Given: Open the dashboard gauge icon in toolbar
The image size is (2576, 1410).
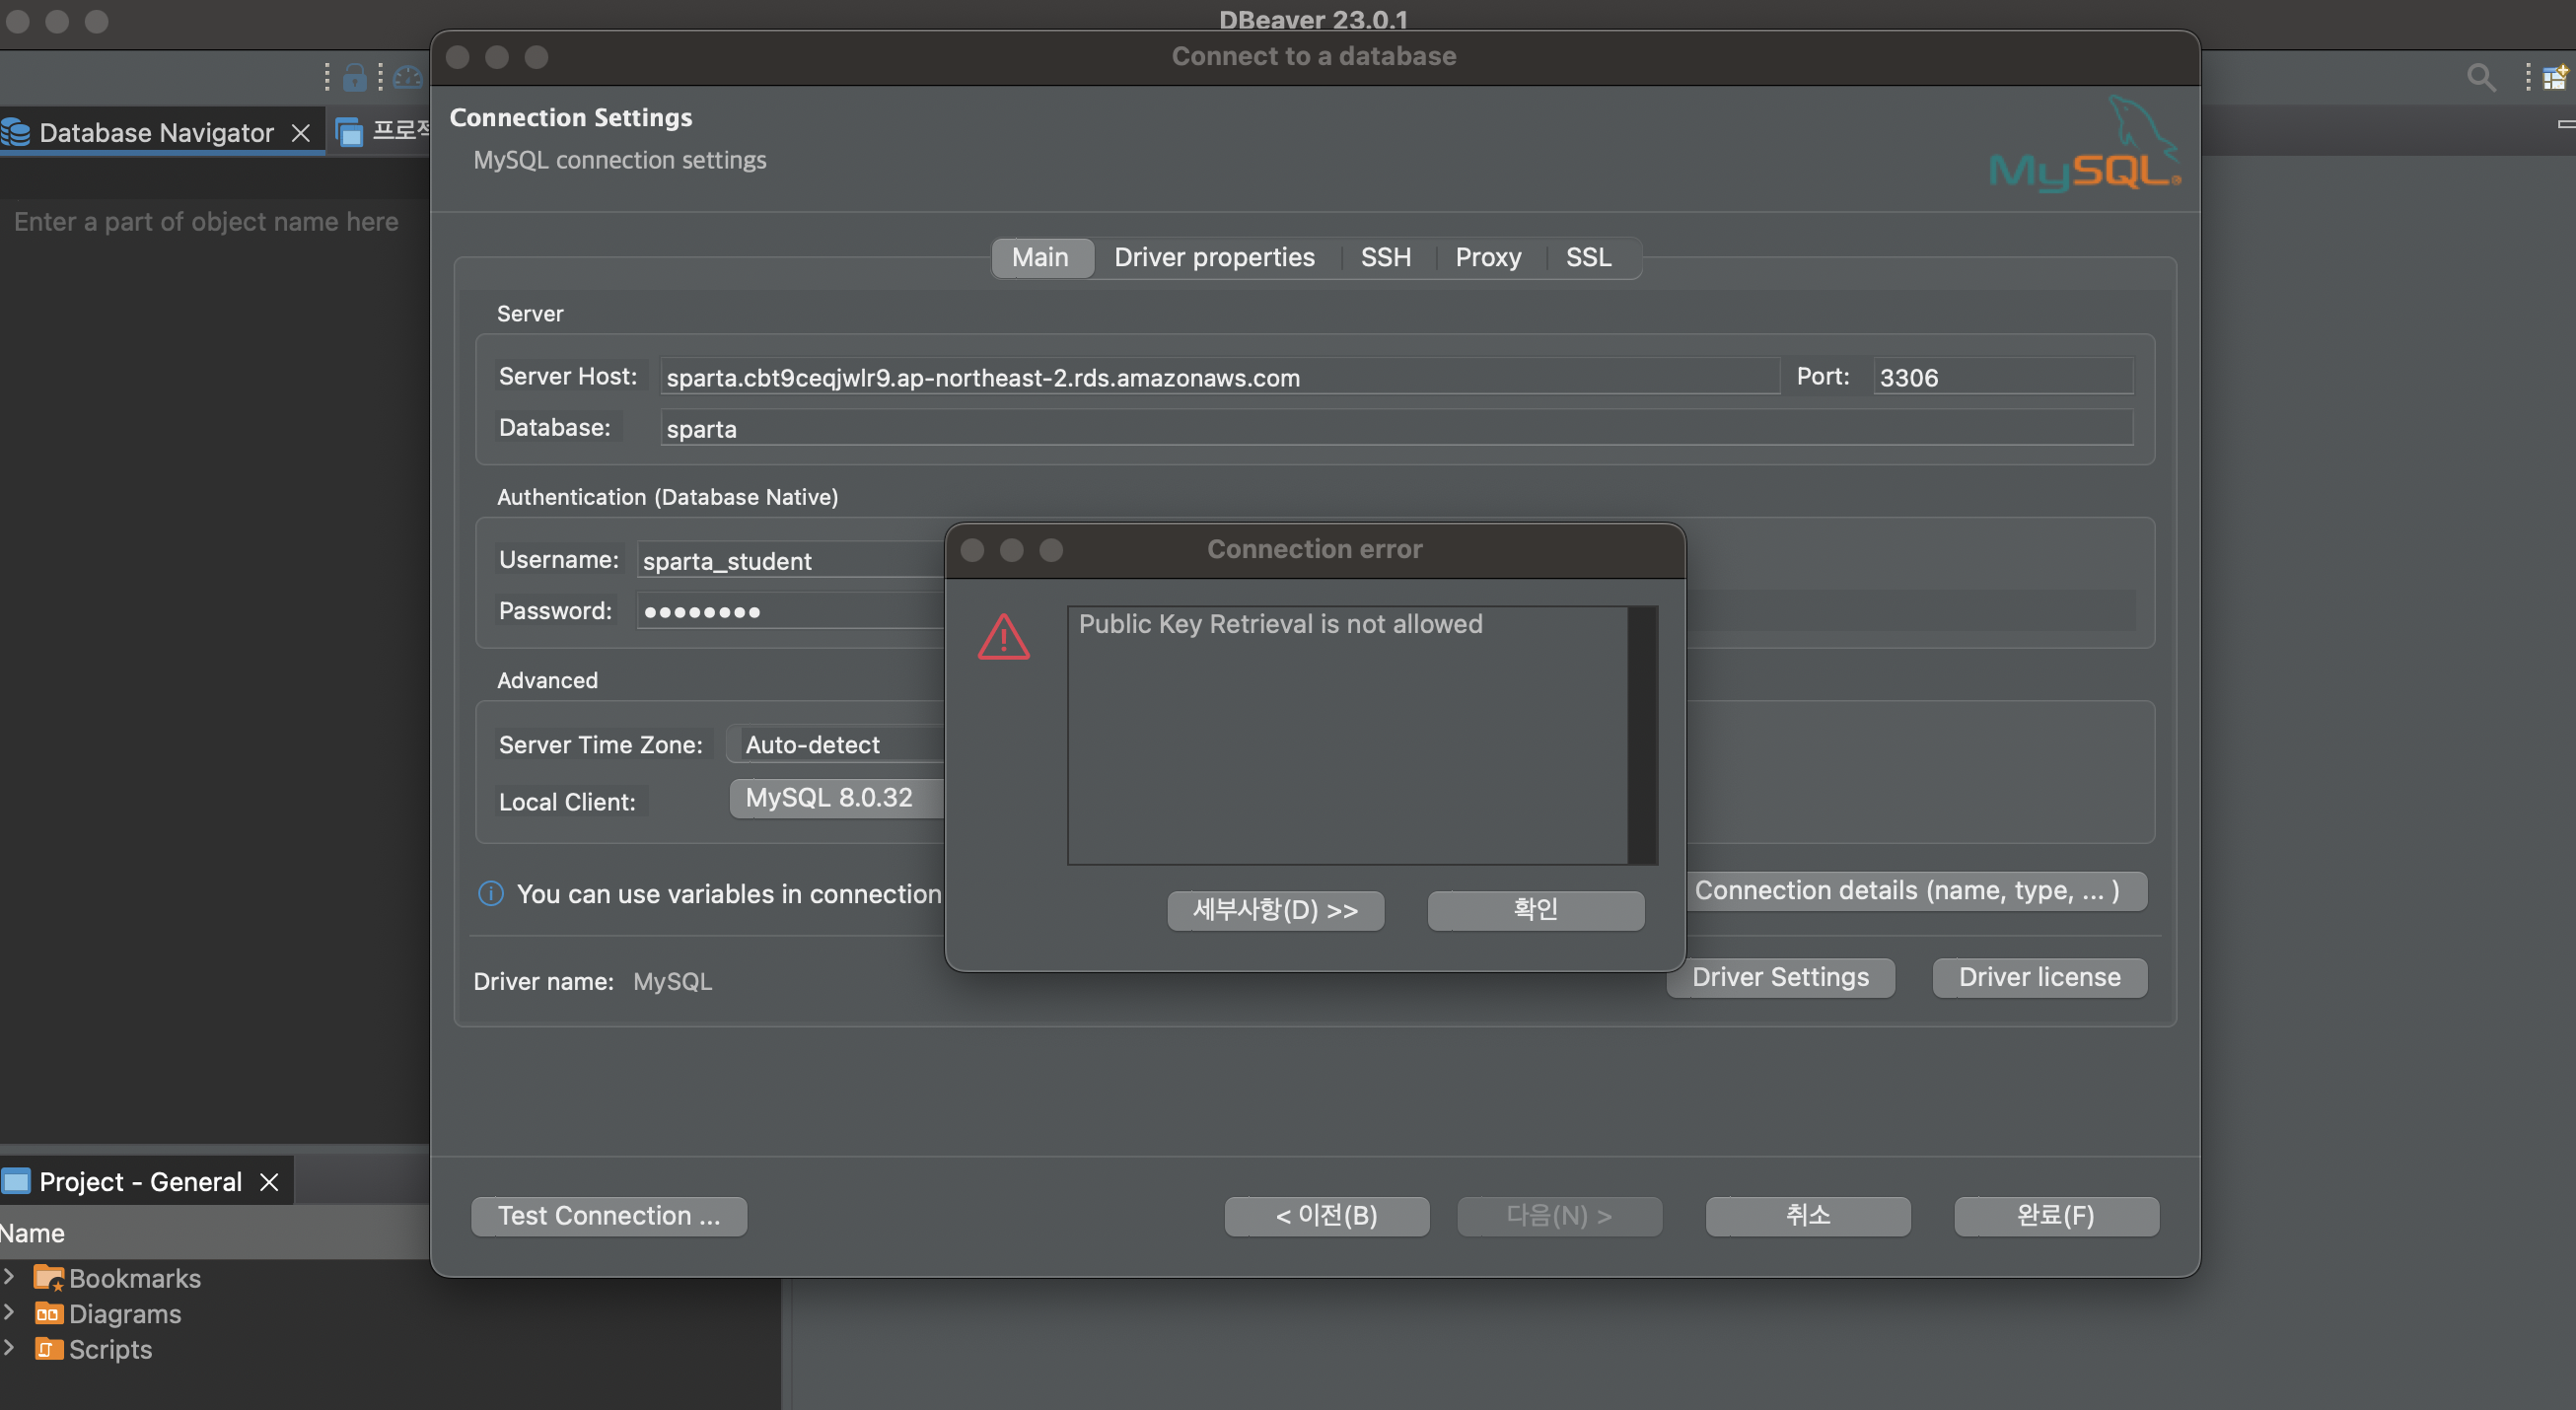Looking at the screenshot, I should [408, 77].
